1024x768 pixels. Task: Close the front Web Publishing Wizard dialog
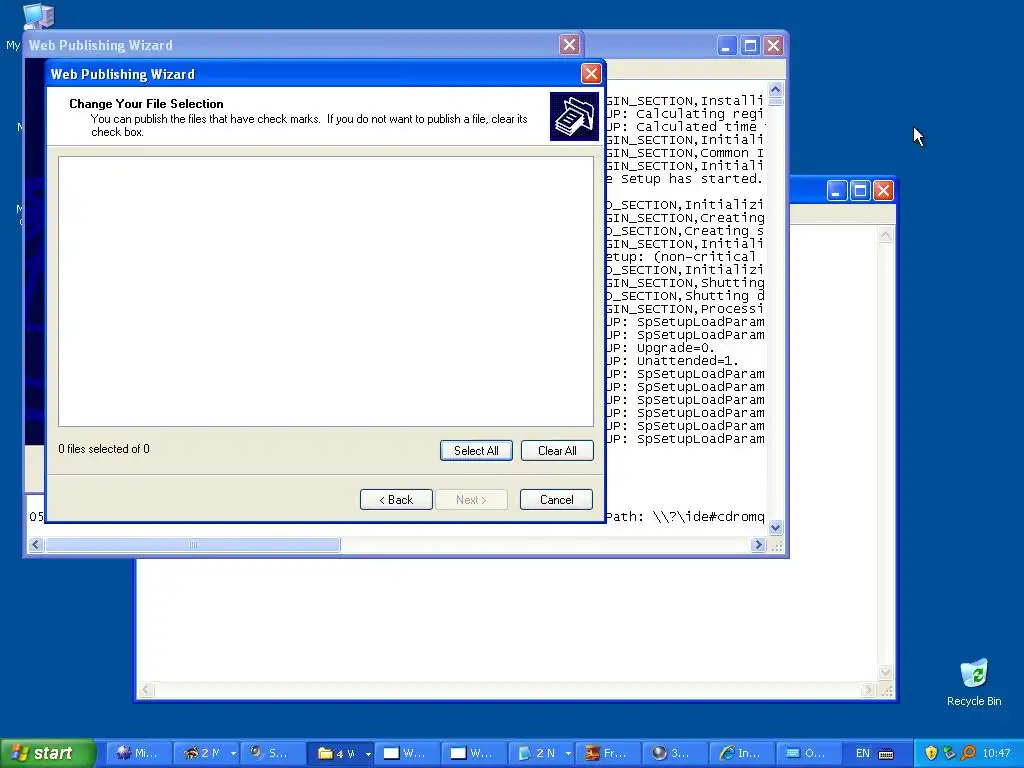pyautogui.click(x=591, y=74)
